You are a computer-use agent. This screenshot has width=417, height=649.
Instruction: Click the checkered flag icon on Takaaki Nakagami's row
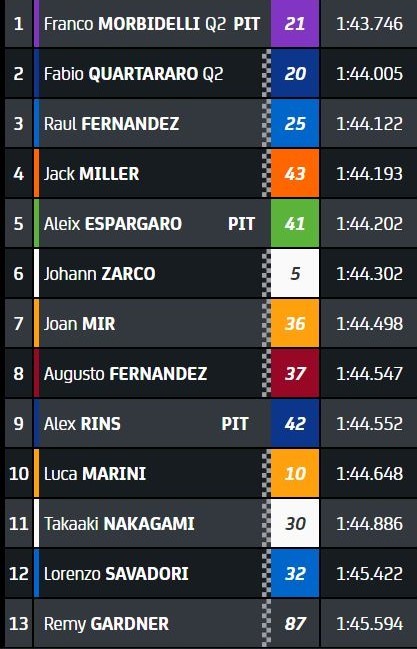(267, 524)
